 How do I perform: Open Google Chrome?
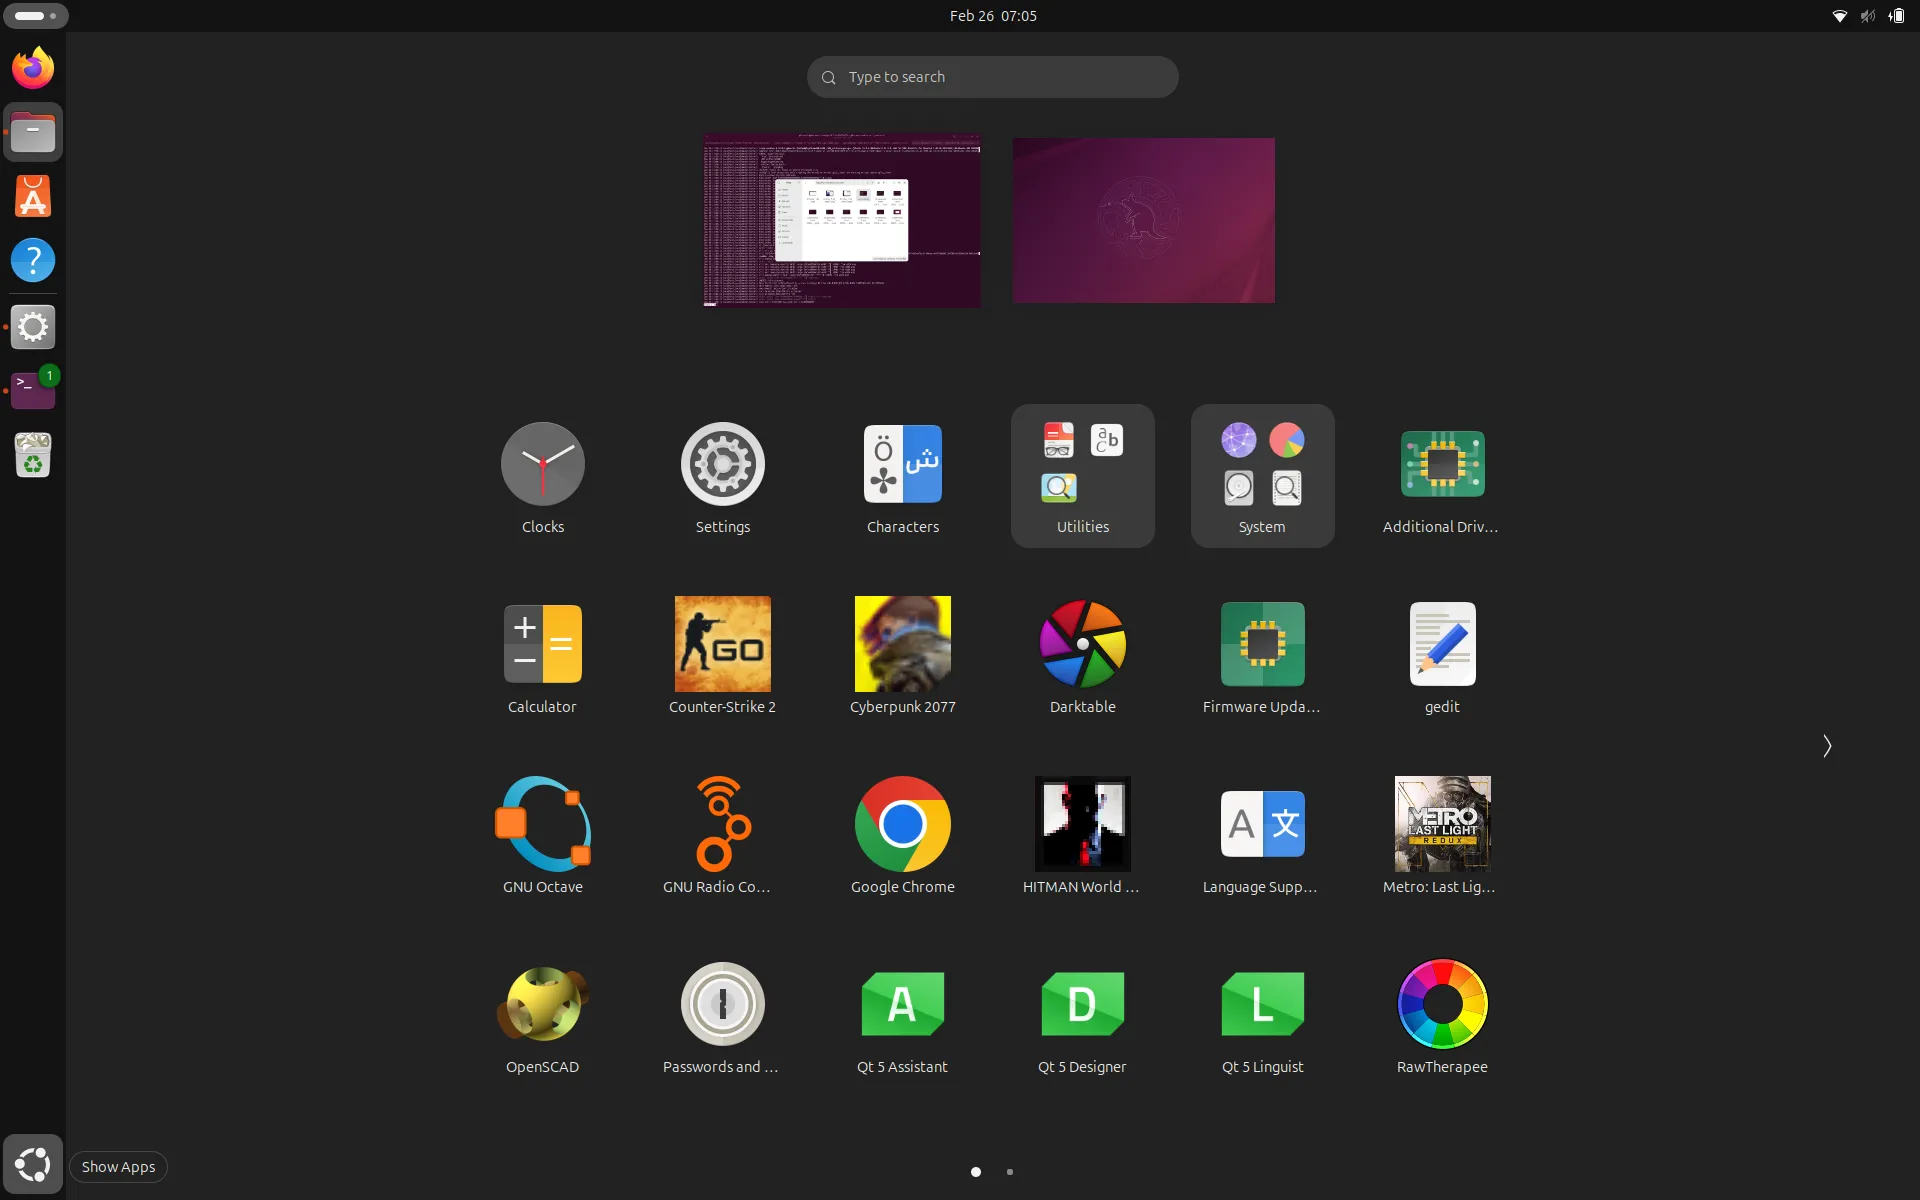tap(902, 825)
